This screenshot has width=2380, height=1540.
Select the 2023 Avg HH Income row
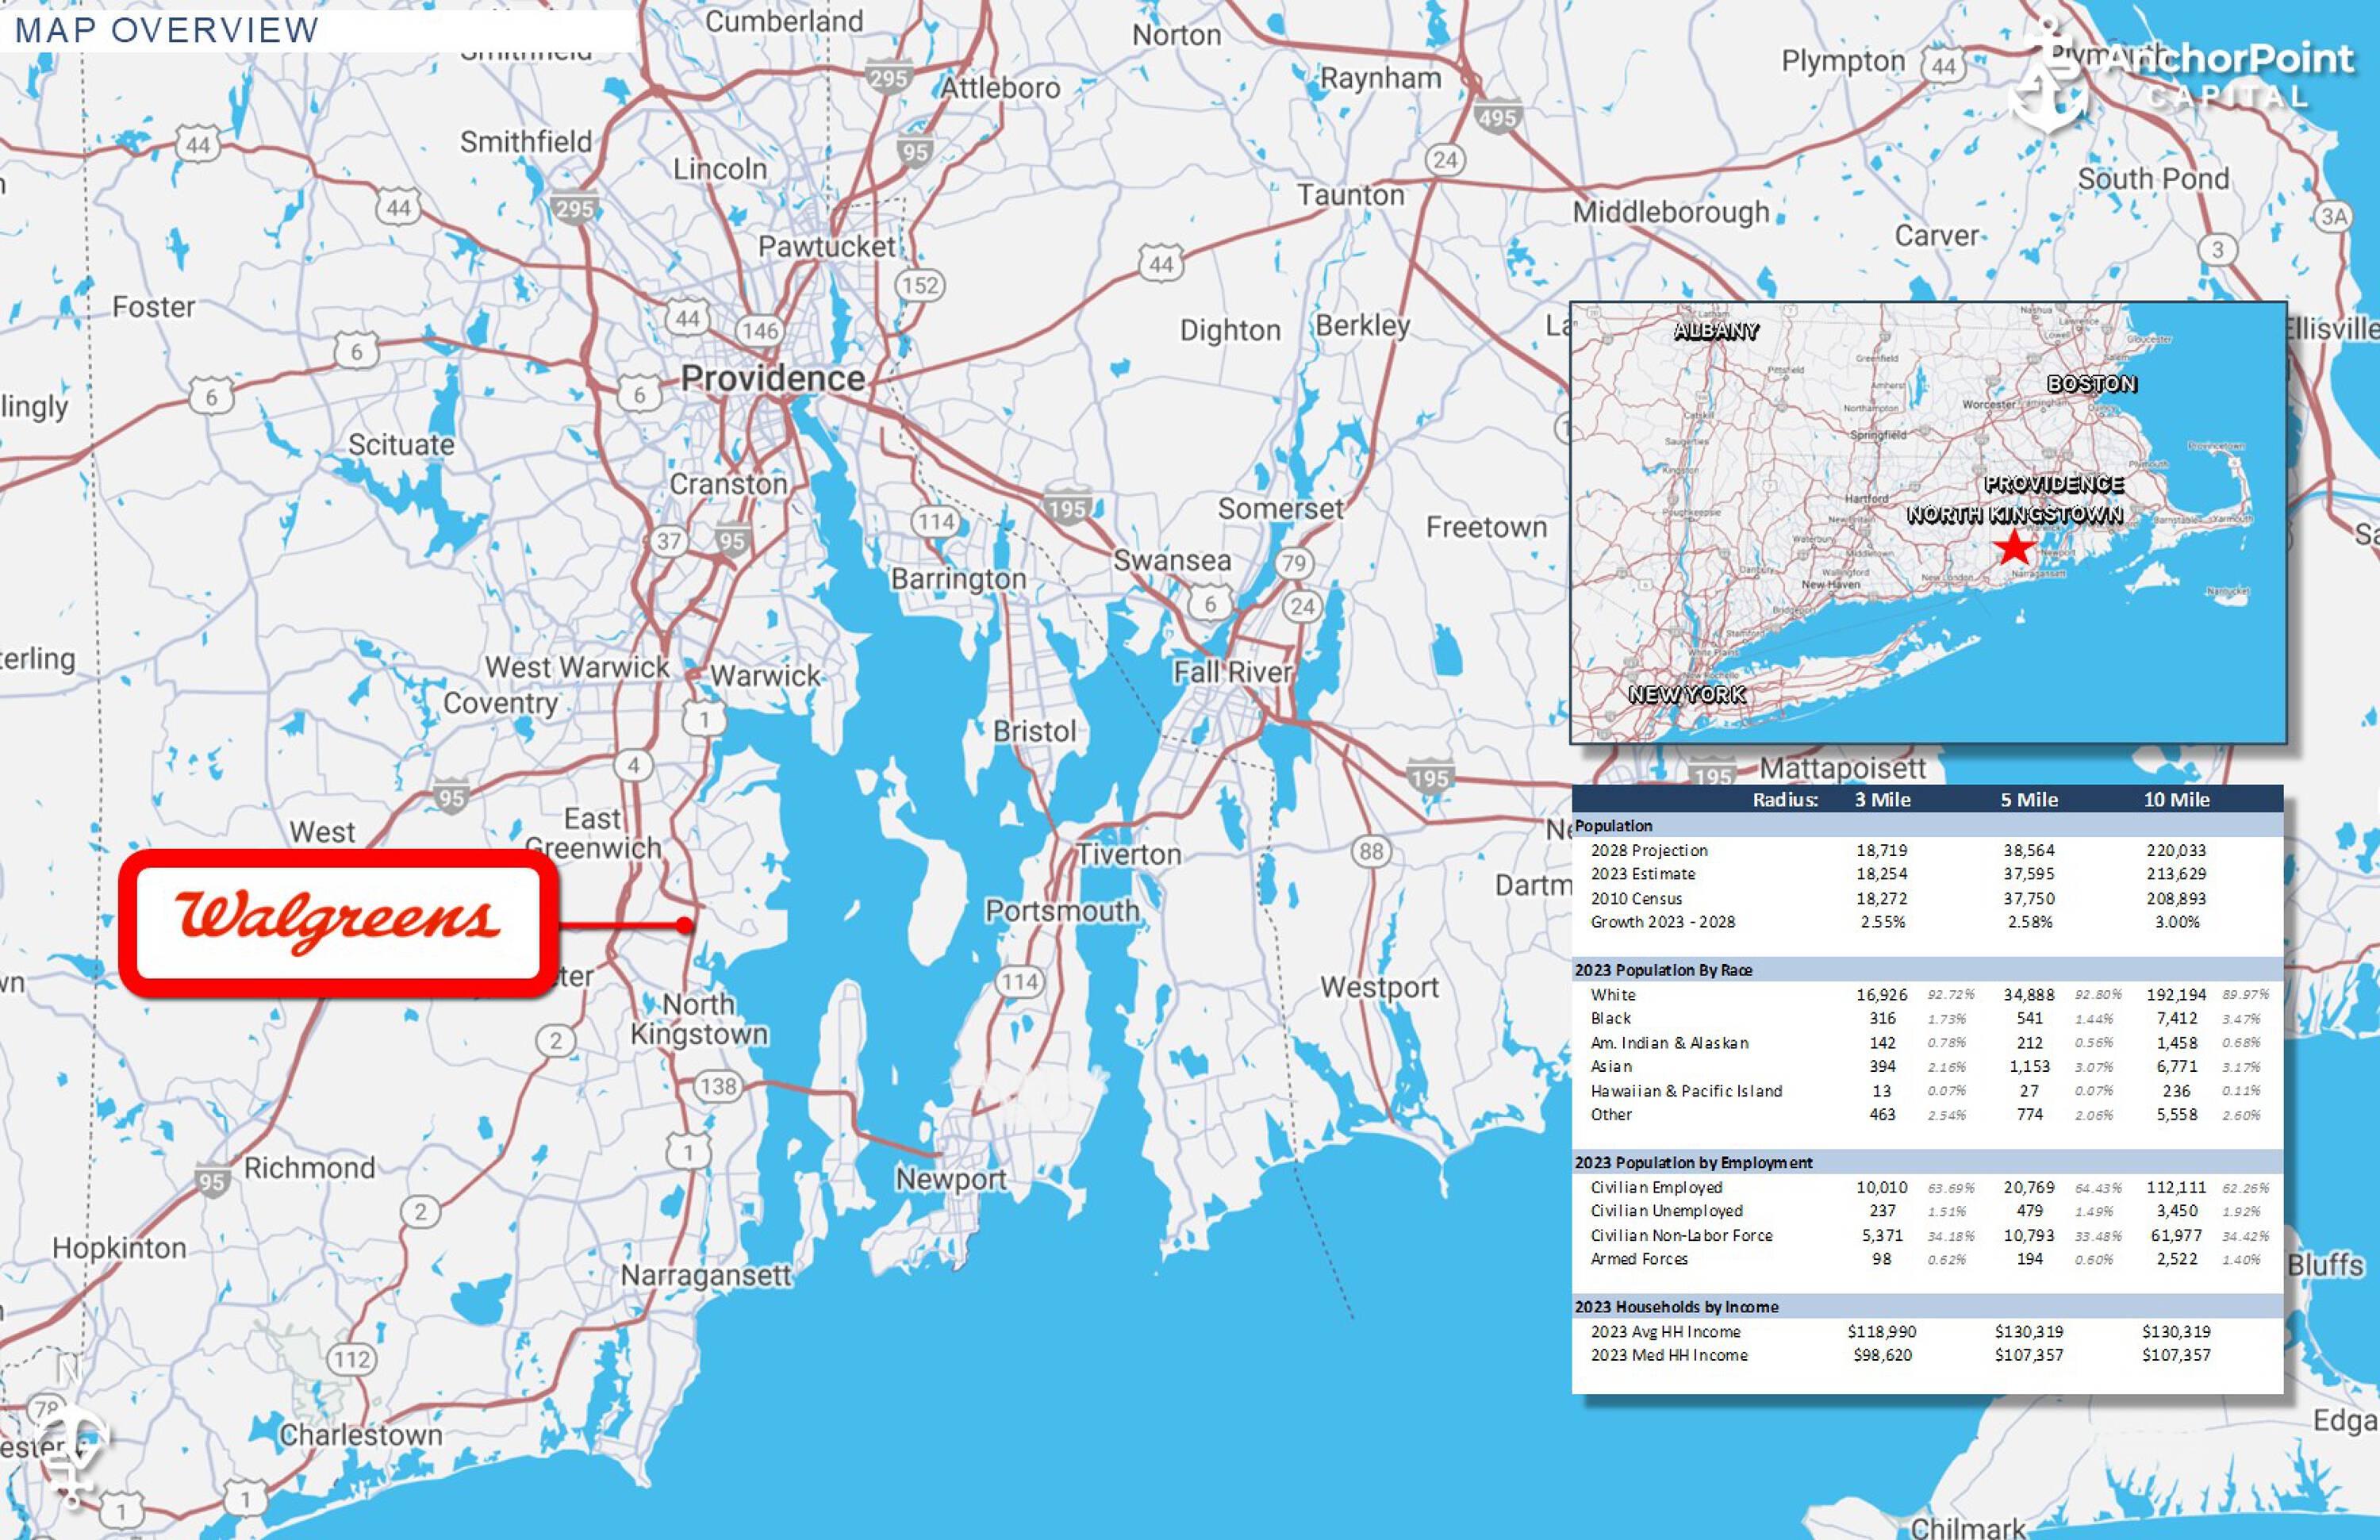pos(1665,1332)
